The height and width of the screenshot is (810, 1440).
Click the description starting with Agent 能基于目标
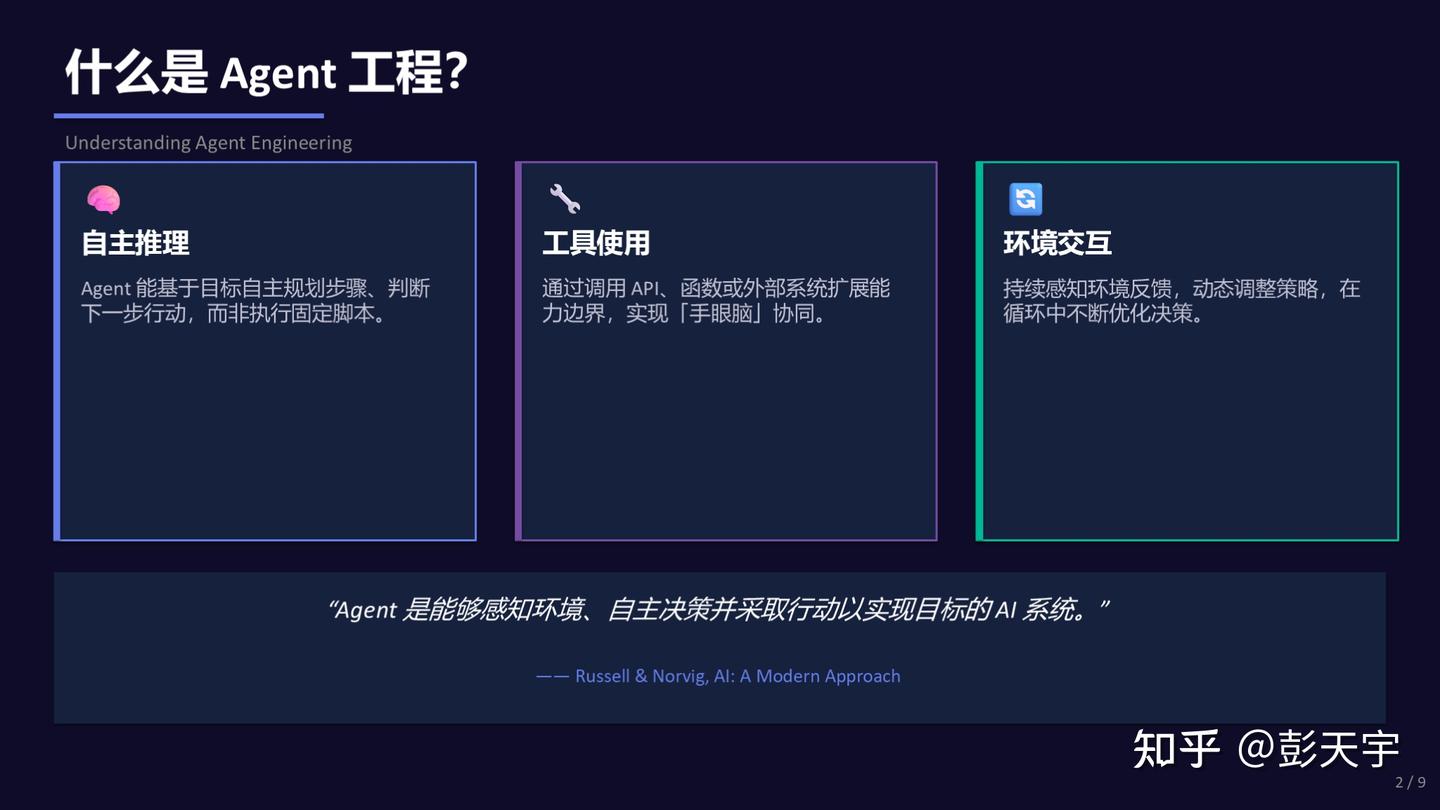tap(256, 301)
